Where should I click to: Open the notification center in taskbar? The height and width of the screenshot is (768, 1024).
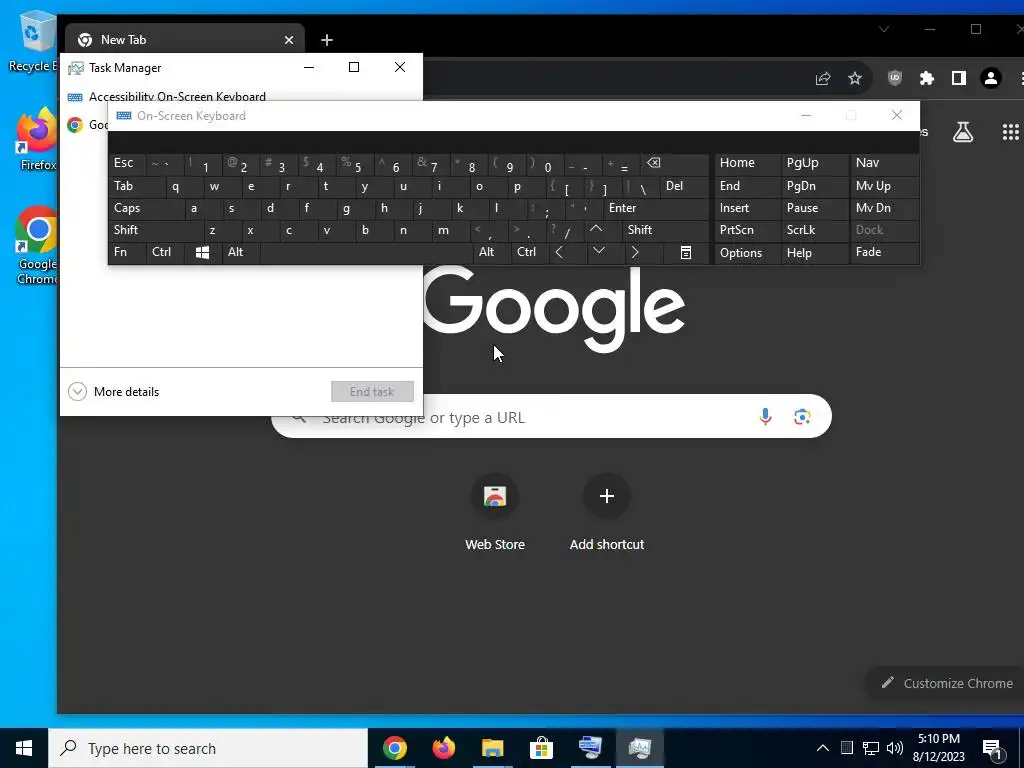993,748
